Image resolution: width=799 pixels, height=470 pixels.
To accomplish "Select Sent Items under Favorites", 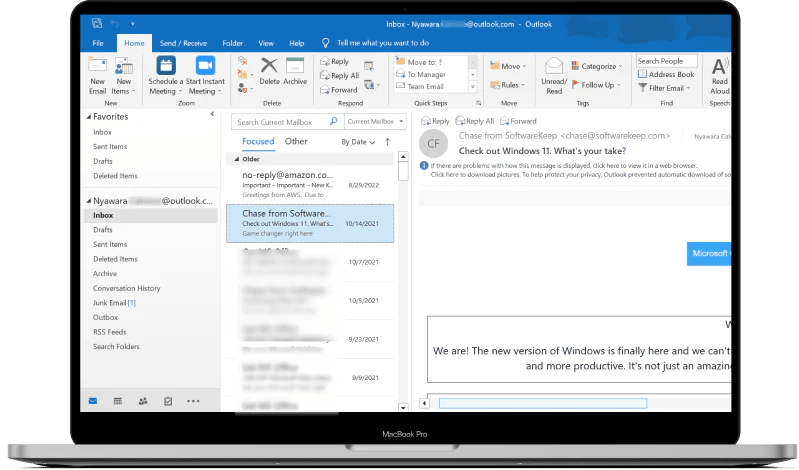I will pos(110,146).
